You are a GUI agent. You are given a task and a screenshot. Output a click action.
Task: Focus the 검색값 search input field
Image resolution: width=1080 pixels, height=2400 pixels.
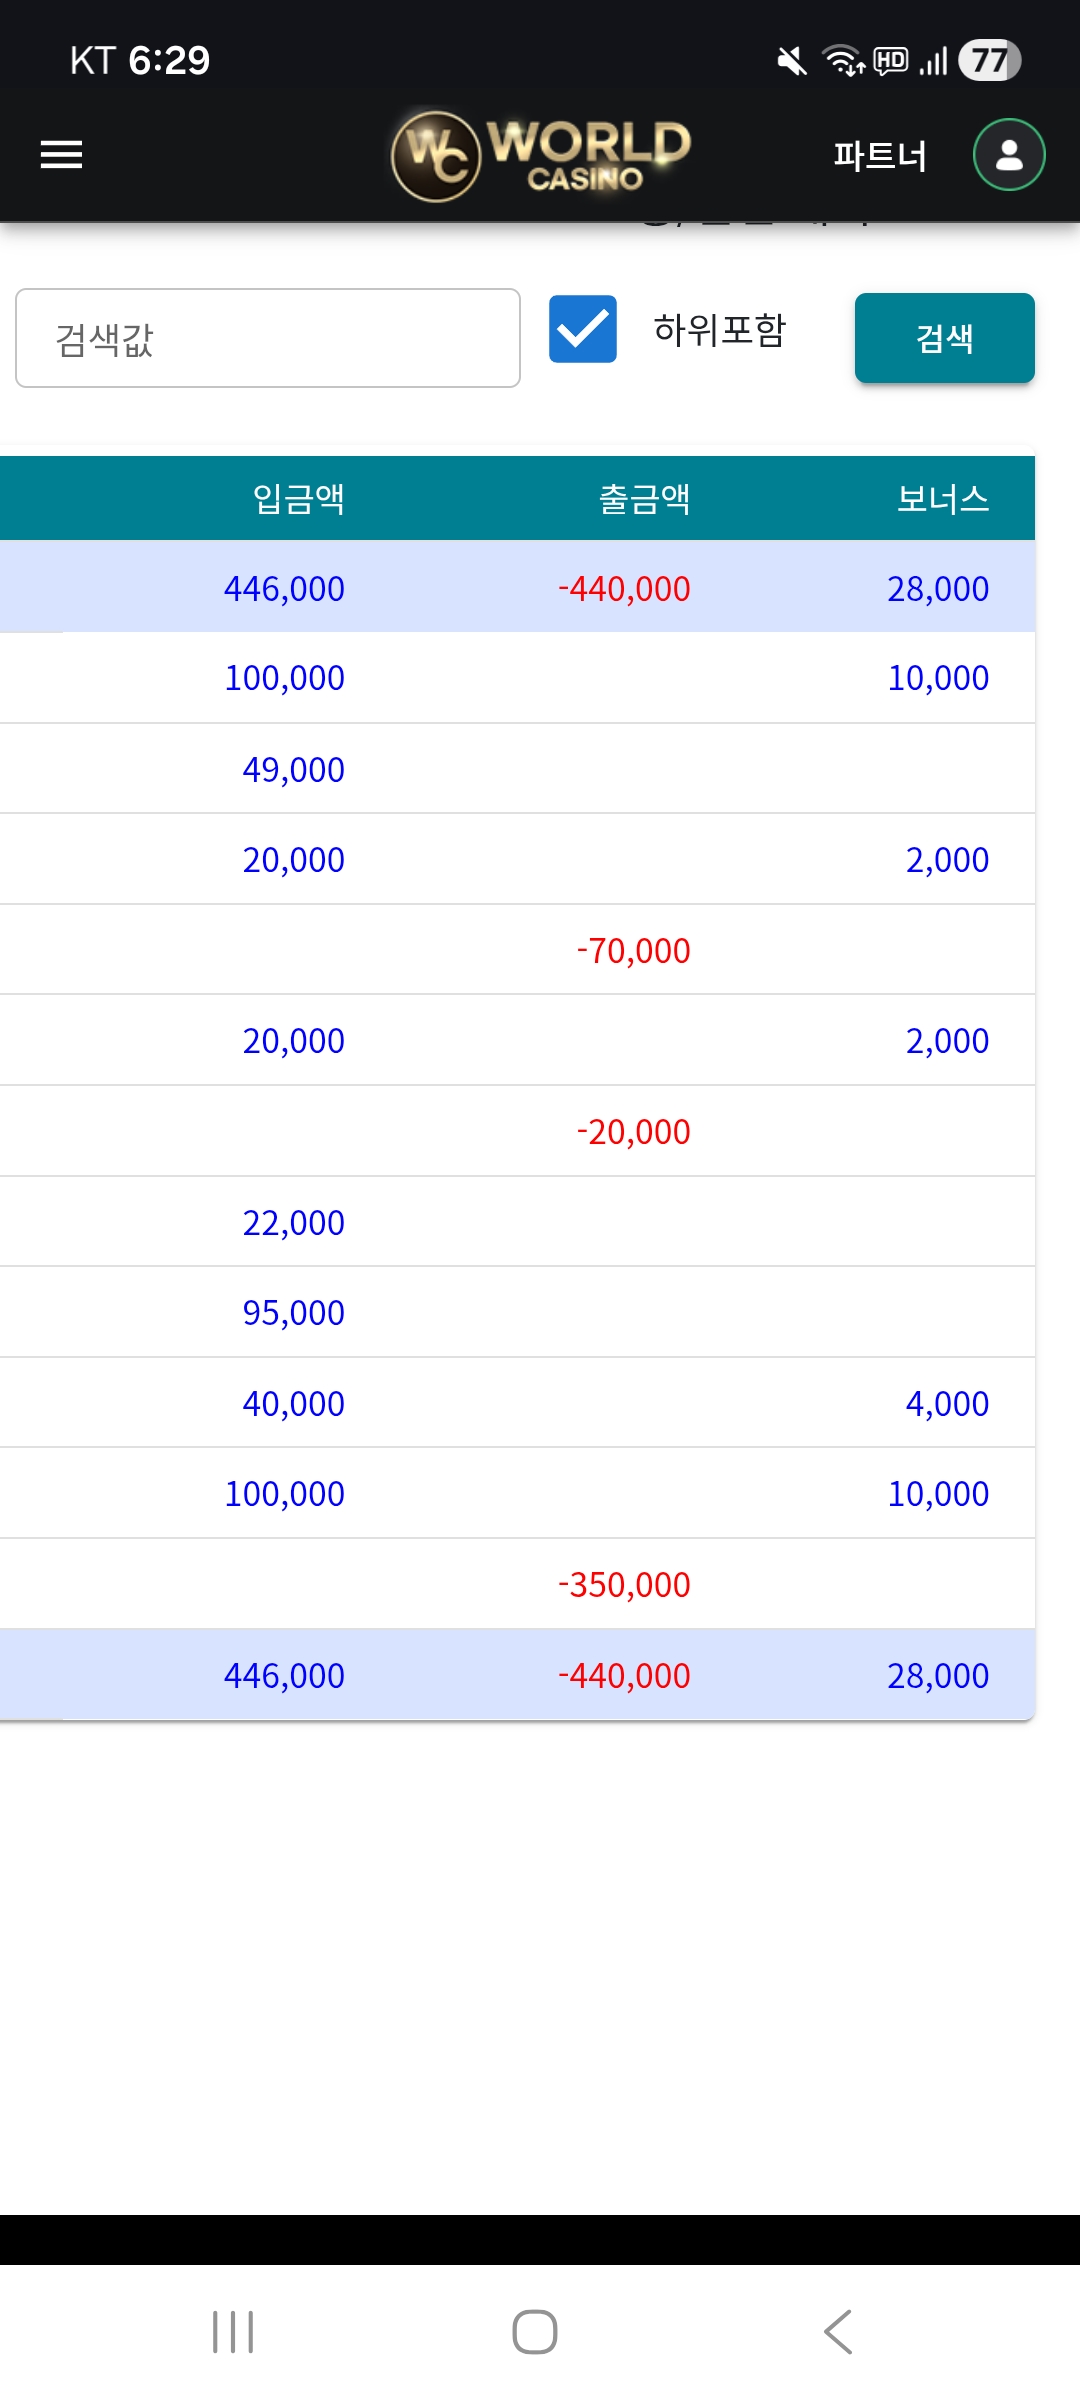coord(268,338)
